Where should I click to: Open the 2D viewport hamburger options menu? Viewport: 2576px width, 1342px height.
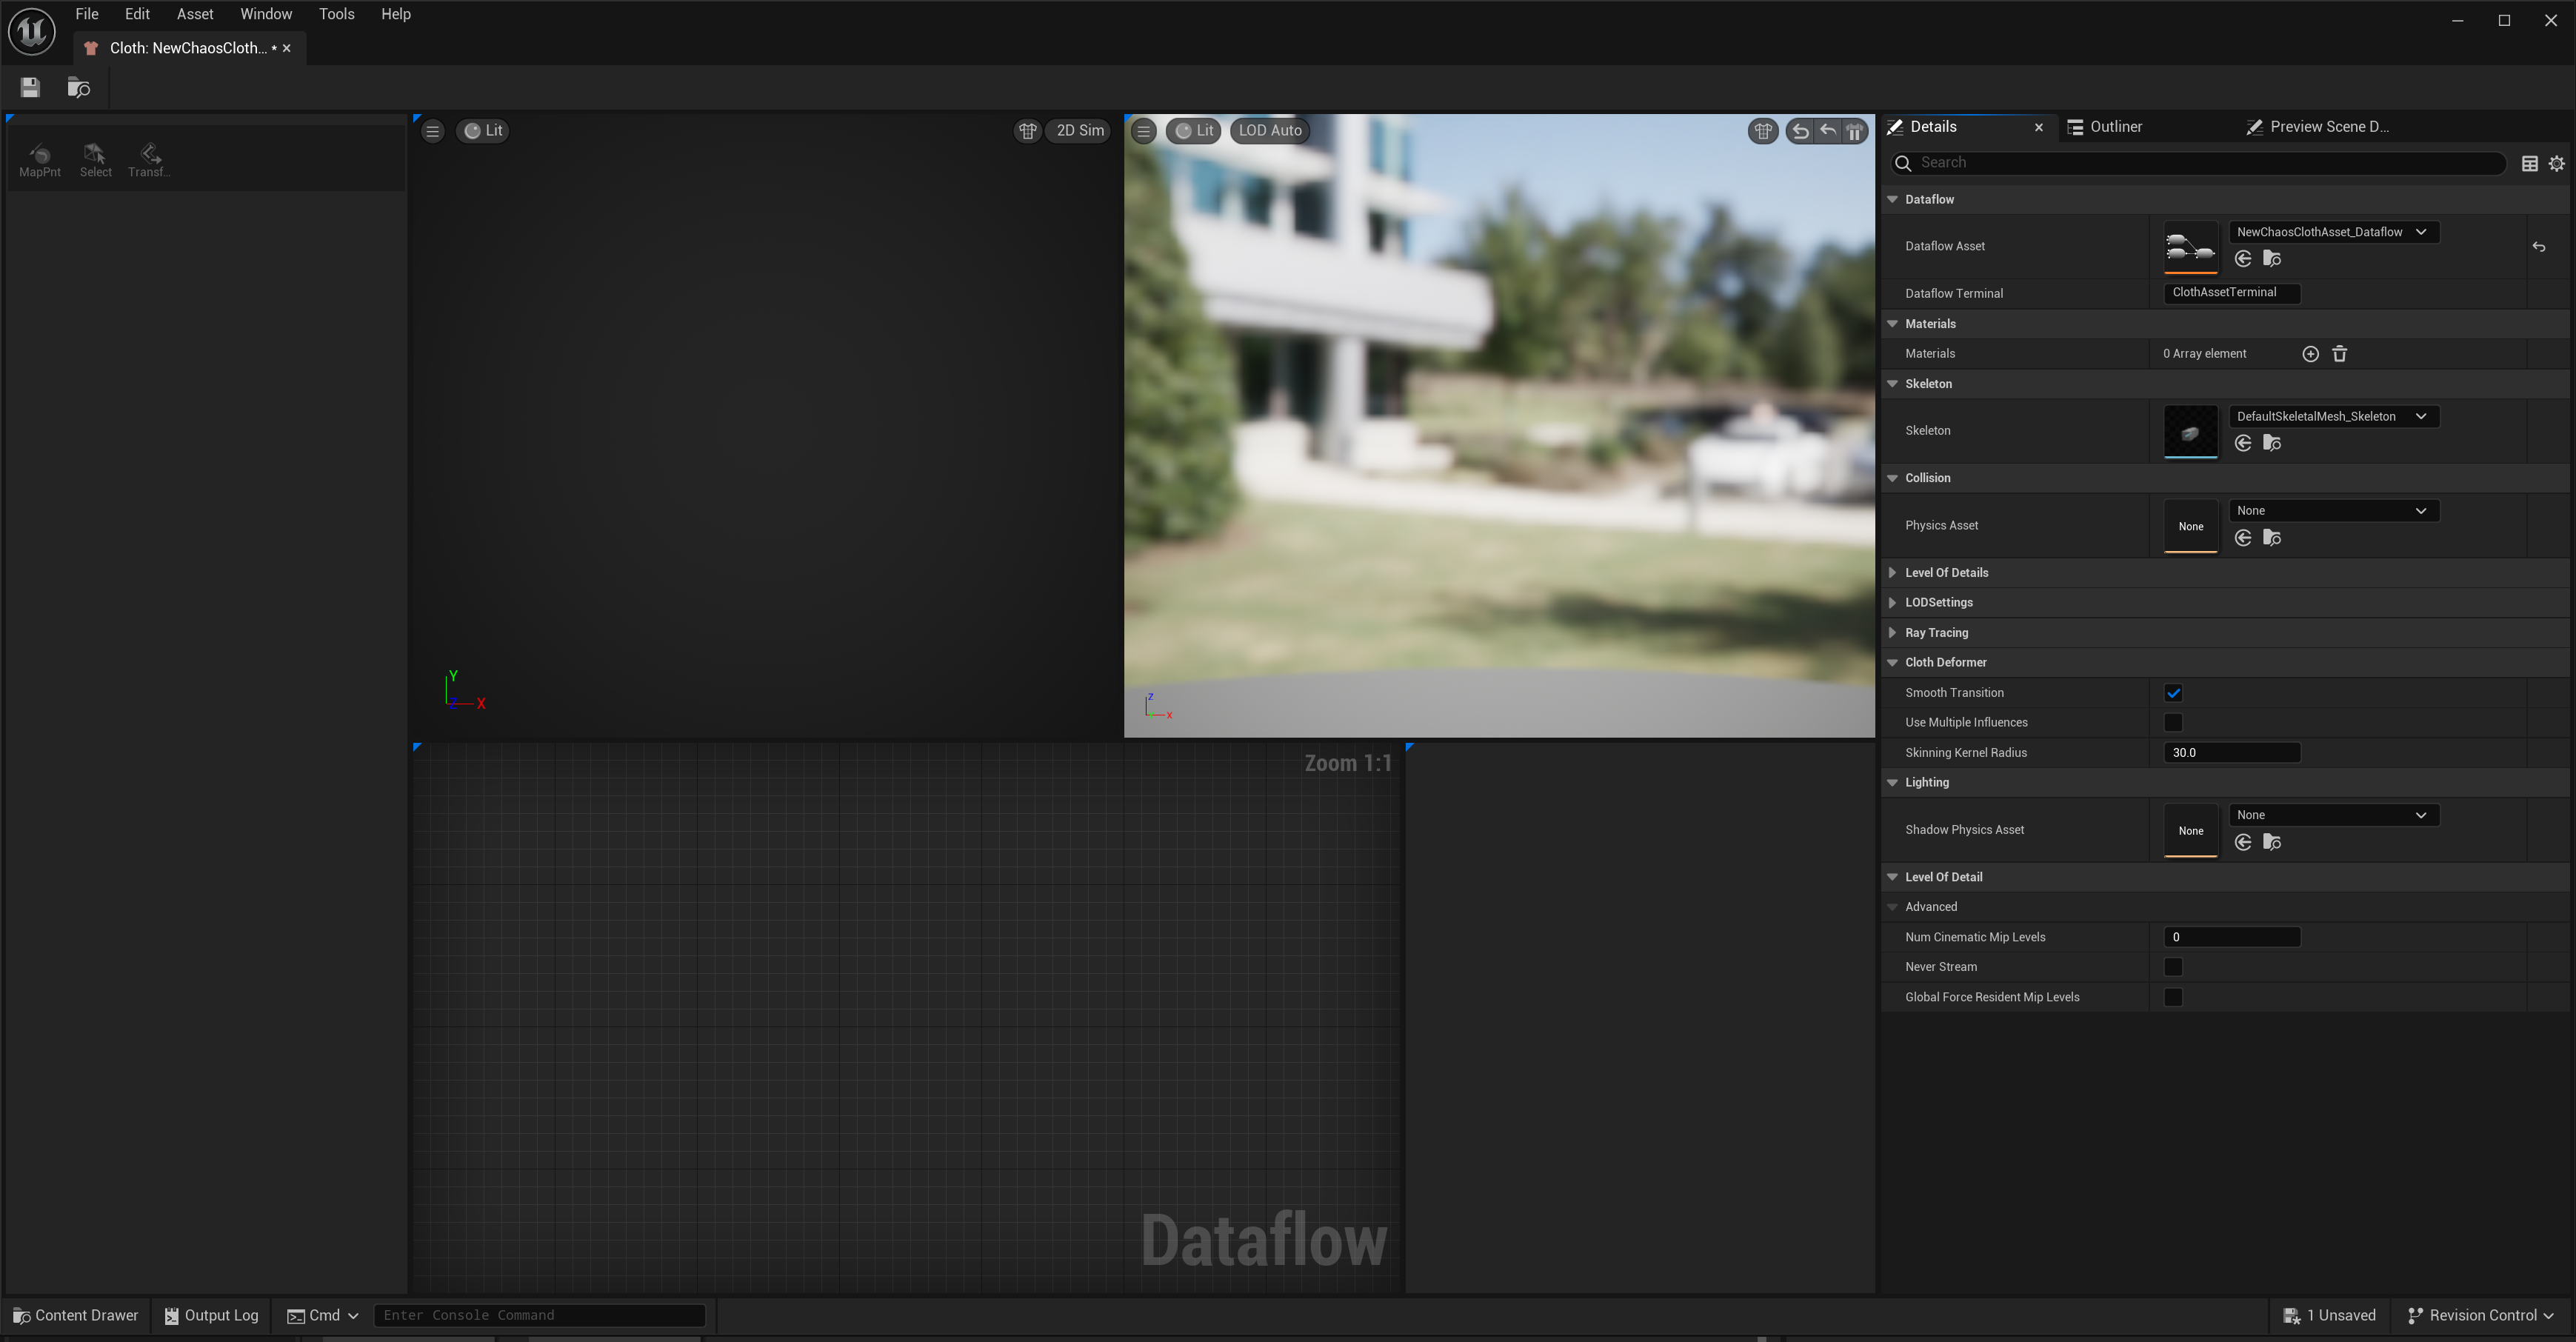click(x=432, y=131)
